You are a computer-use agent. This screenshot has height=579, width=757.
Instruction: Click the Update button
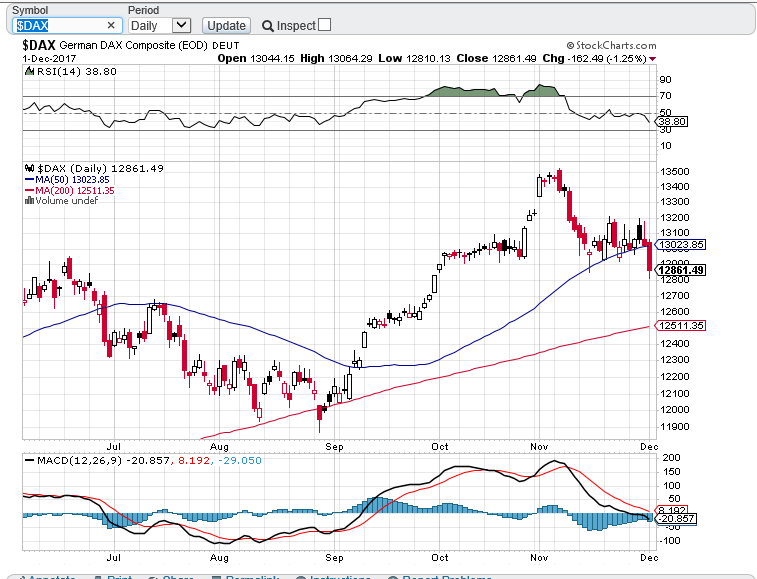[226, 26]
